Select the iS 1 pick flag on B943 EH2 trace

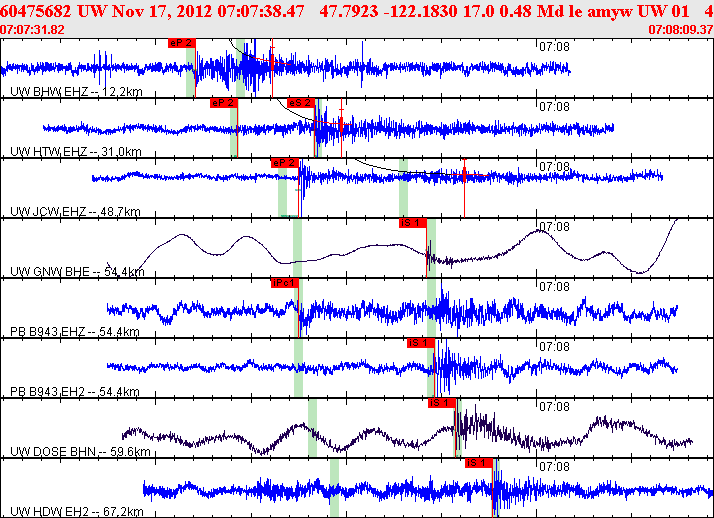click(x=421, y=344)
